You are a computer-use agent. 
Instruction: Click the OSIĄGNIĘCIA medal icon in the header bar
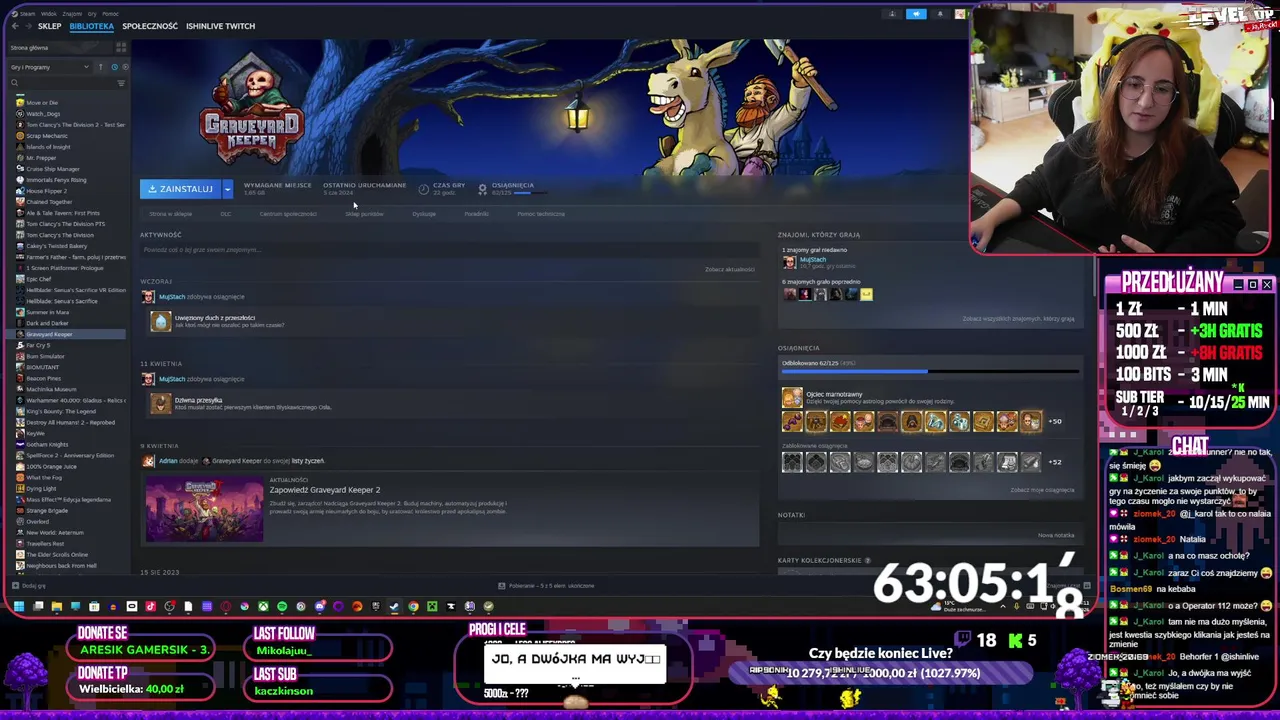click(x=482, y=188)
